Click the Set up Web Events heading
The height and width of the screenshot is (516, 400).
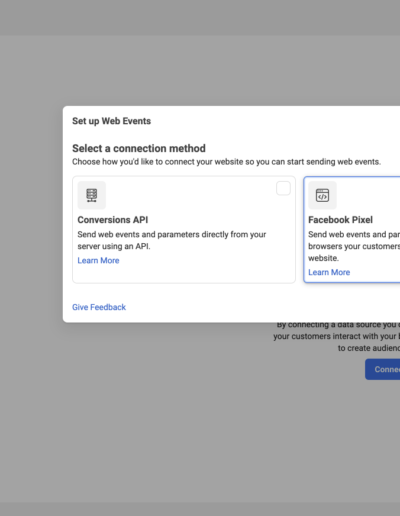(111, 121)
